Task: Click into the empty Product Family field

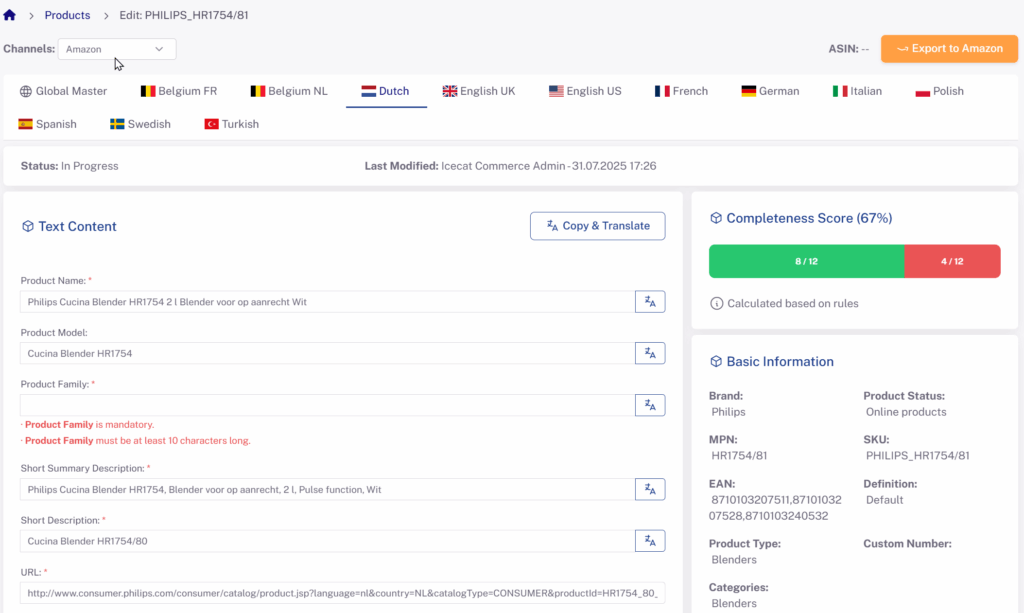Action: tap(327, 405)
